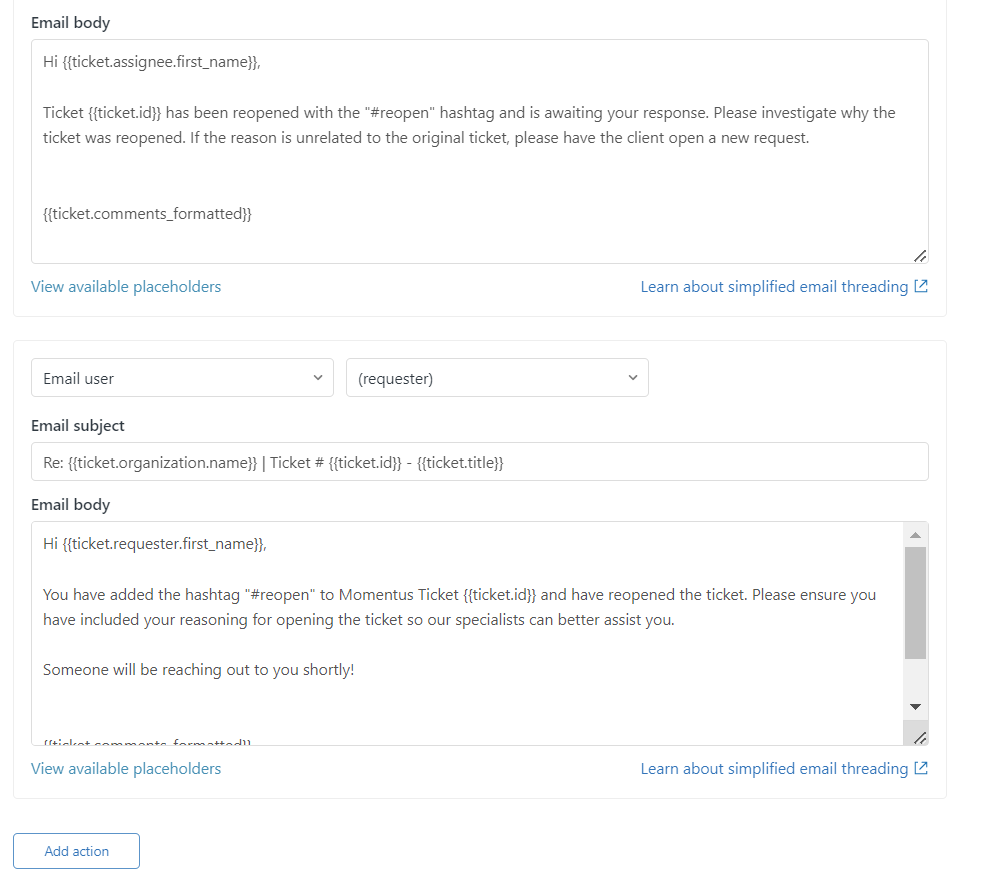Click the resize grip of the top Email body
The height and width of the screenshot is (885, 1004).
click(x=919, y=255)
